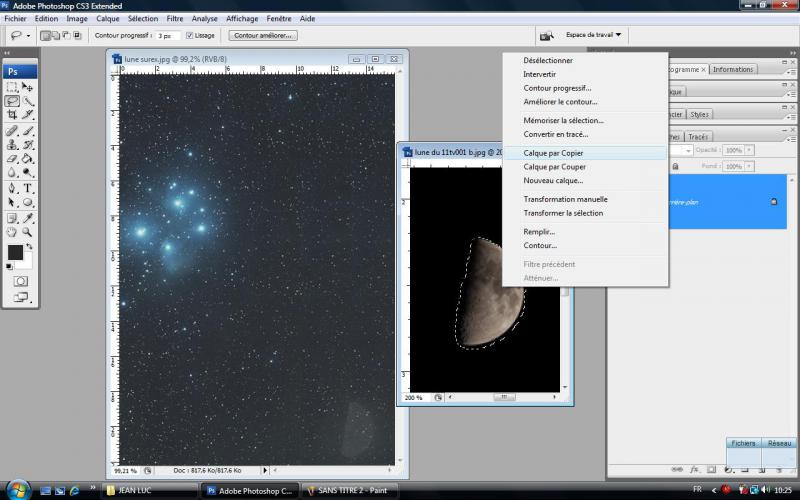Select the Zoom magnifier tool
The height and width of the screenshot is (500, 800).
[x=28, y=232]
